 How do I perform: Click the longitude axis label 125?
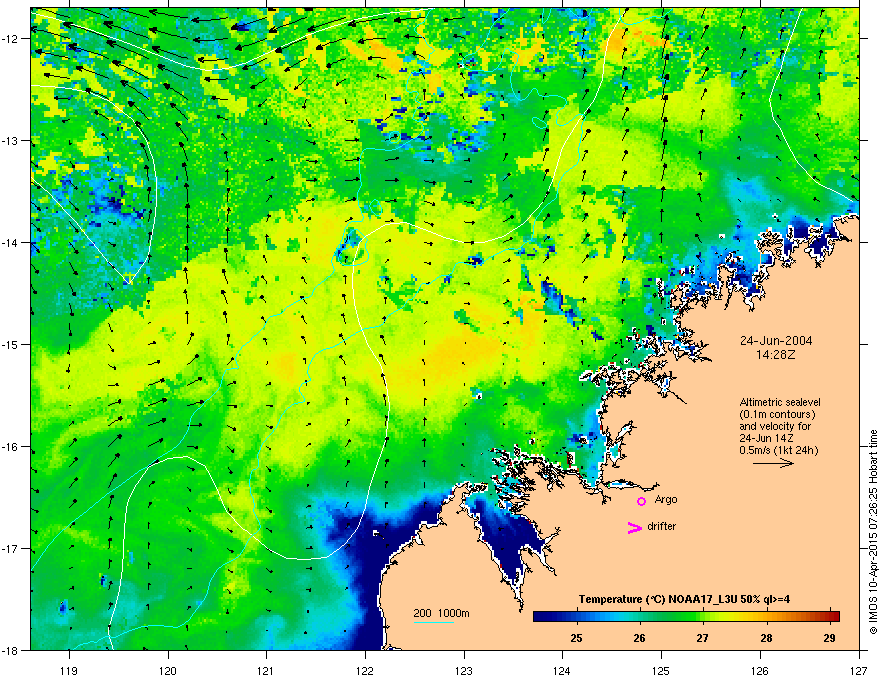click(662, 670)
